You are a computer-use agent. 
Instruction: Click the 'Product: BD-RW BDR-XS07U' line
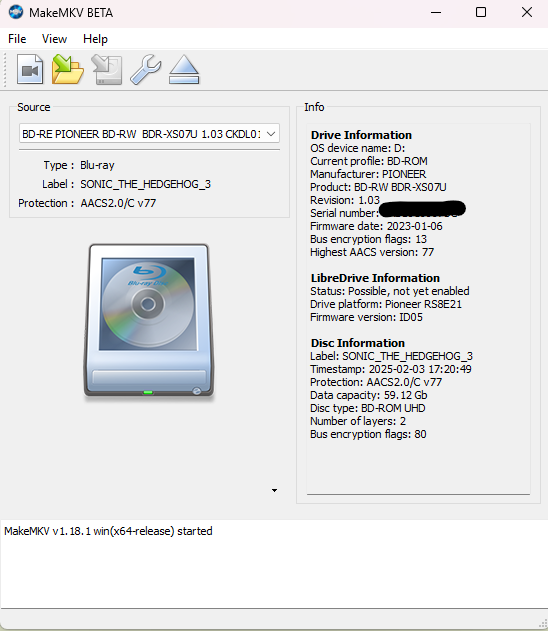point(378,187)
